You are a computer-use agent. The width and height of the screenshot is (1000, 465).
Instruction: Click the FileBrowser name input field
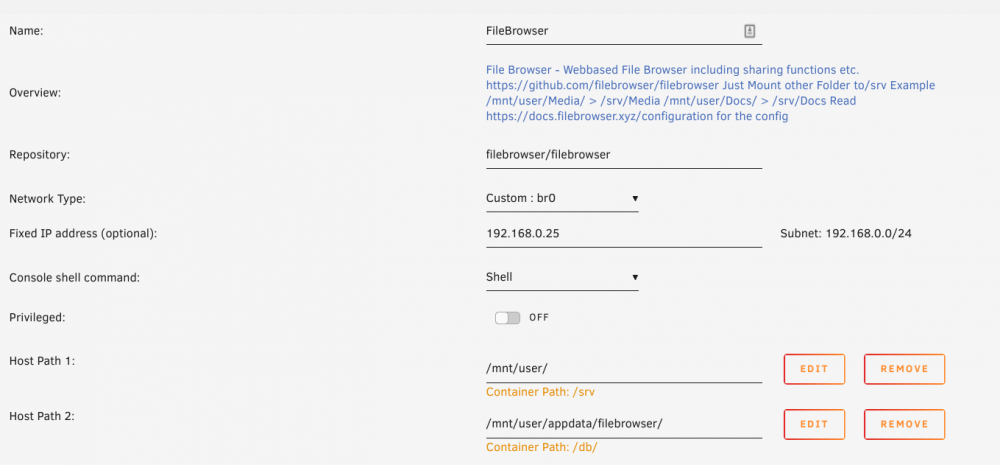click(x=624, y=31)
